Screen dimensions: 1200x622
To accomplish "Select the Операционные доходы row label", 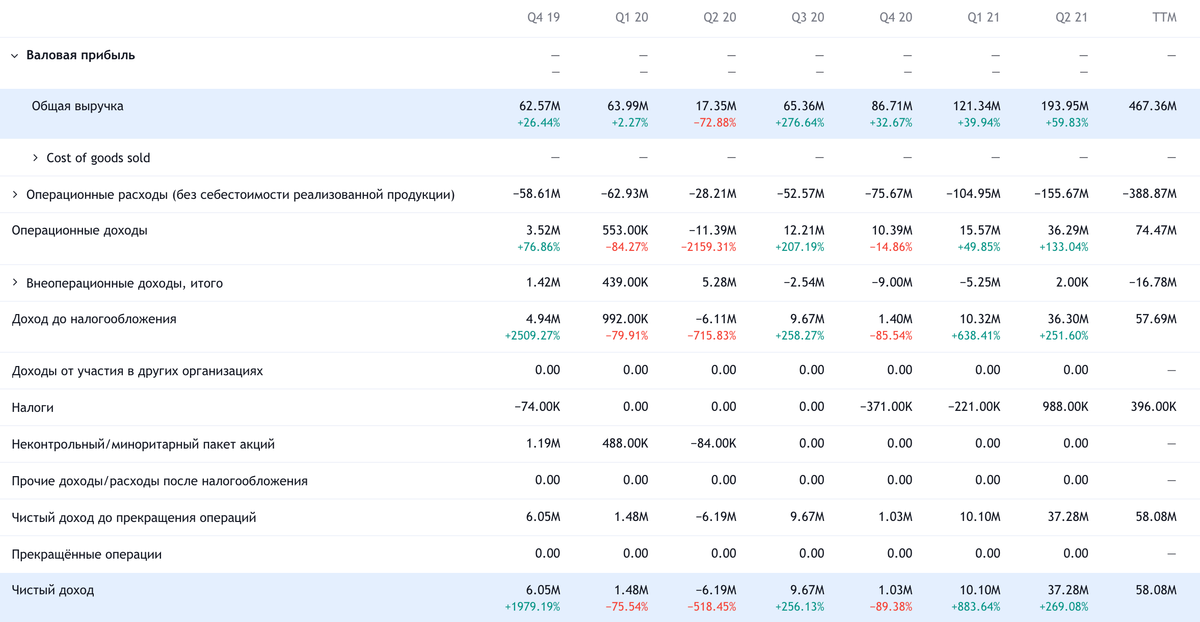I will (x=79, y=230).
